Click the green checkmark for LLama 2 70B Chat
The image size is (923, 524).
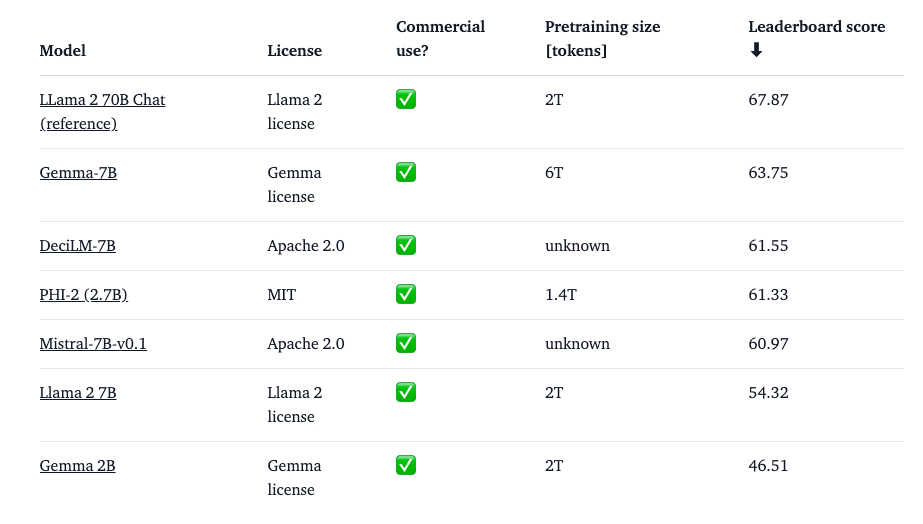pyautogui.click(x=406, y=99)
